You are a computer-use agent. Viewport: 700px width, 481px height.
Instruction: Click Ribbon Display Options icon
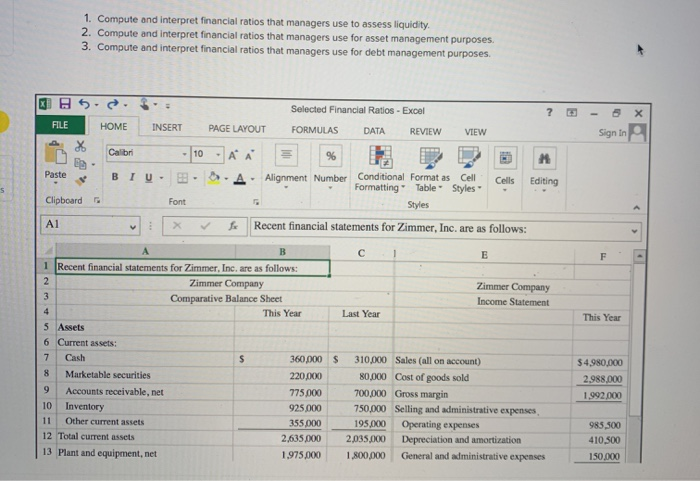(572, 113)
